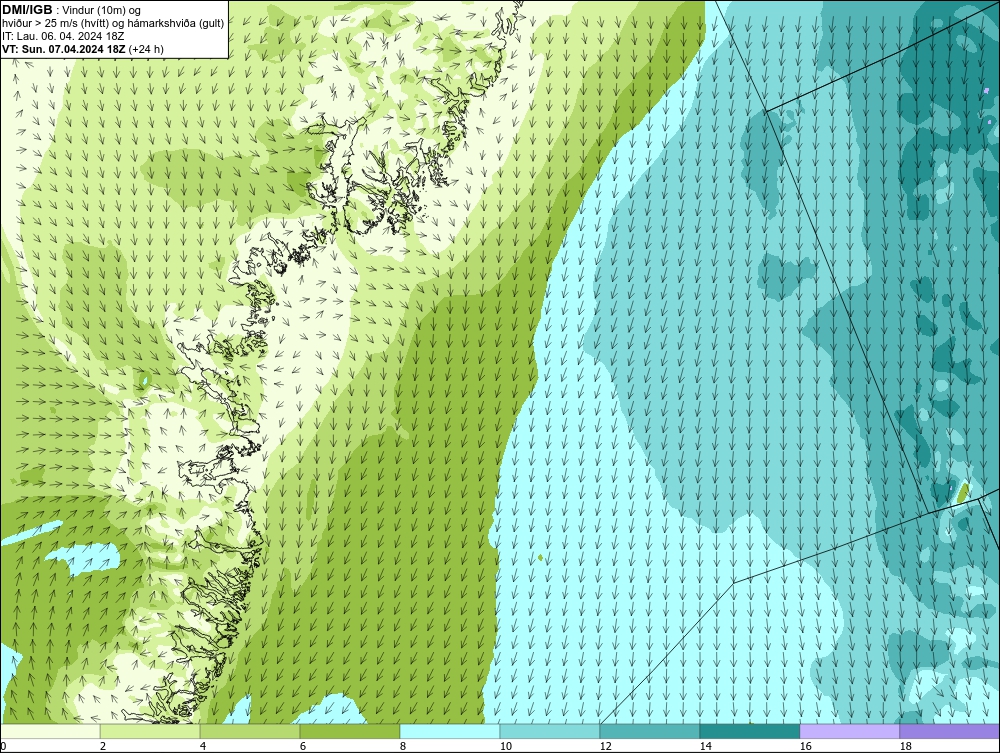Click the 2–4 m/s light green swatch
Viewport: 1000px width, 753px height.
click(150, 731)
